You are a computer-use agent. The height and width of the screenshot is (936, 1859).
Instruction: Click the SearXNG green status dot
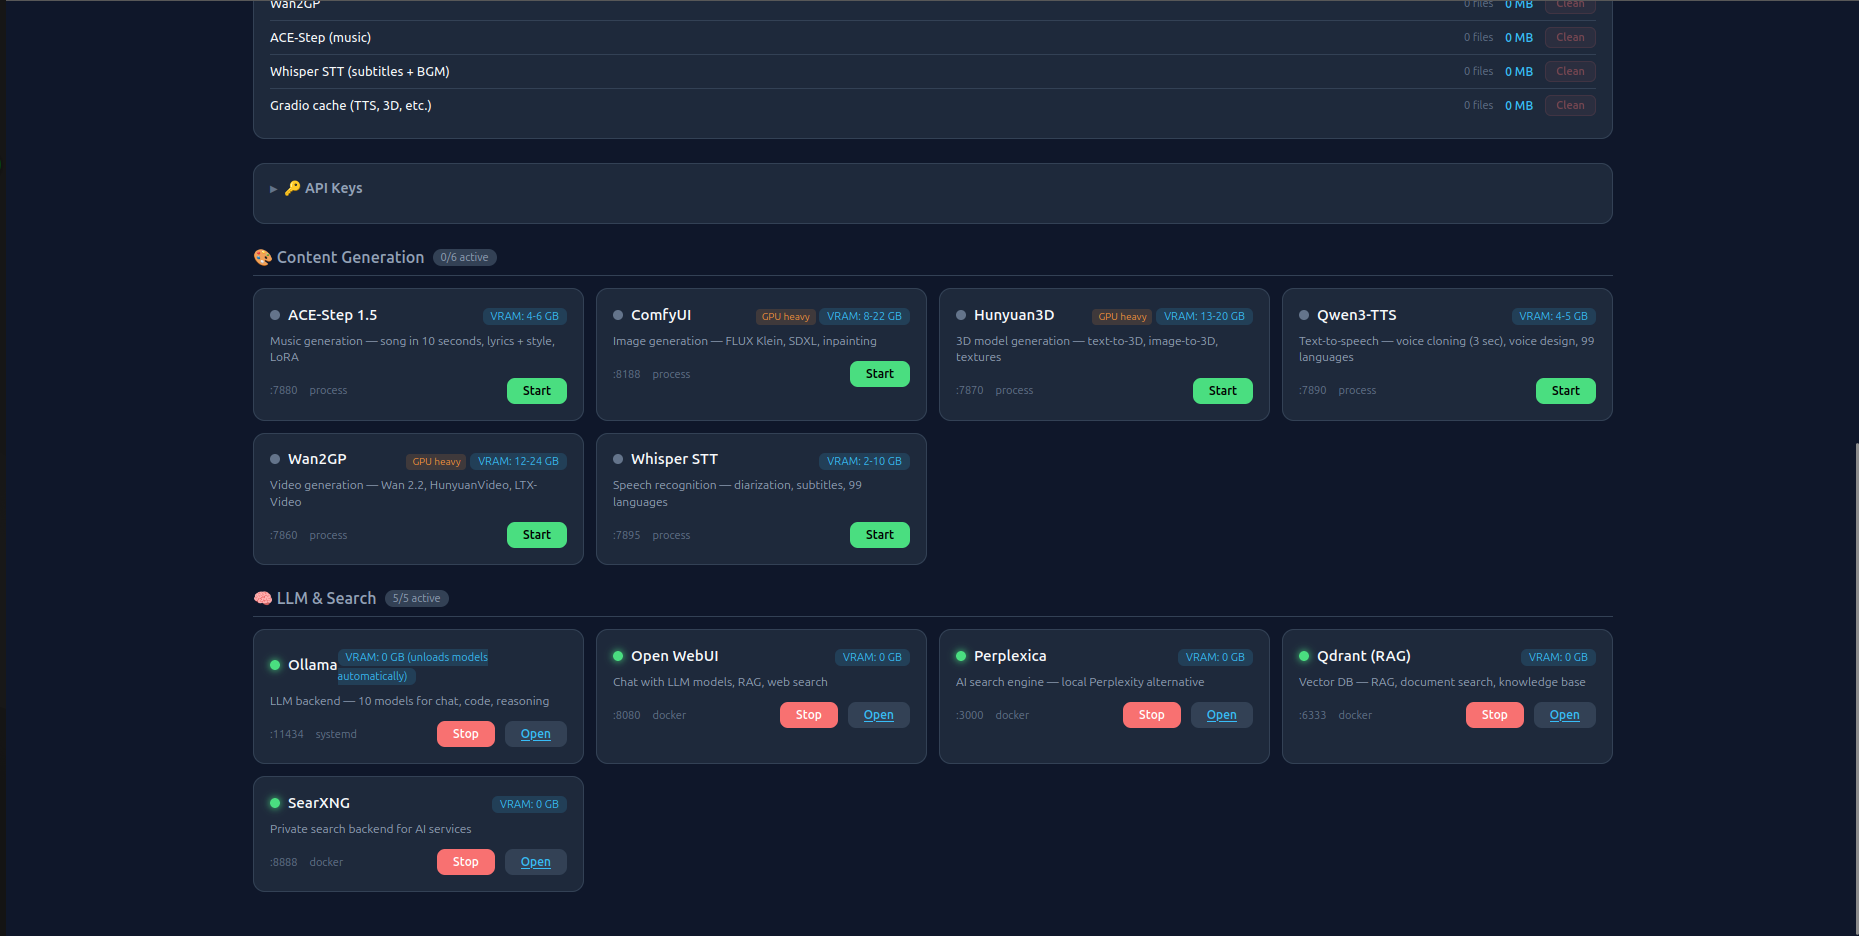[x=275, y=803]
